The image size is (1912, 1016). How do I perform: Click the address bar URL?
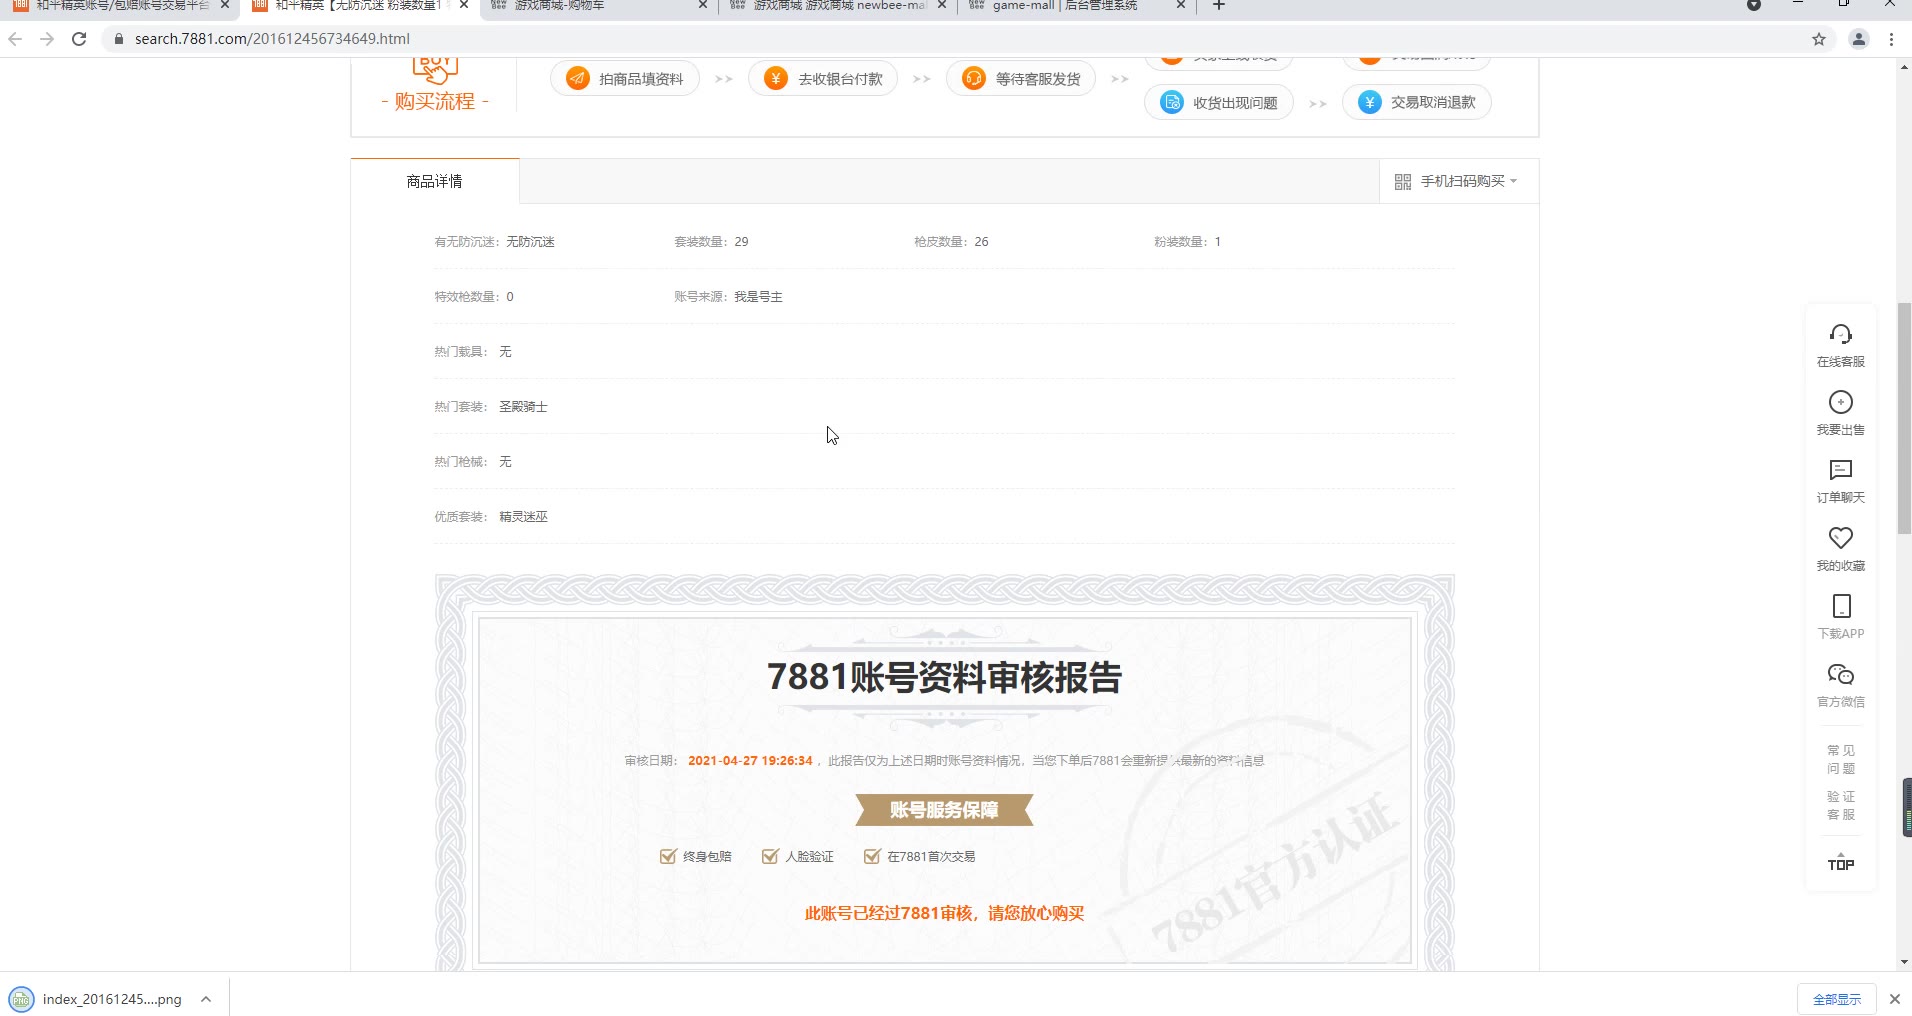pyautogui.click(x=272, y=39)
